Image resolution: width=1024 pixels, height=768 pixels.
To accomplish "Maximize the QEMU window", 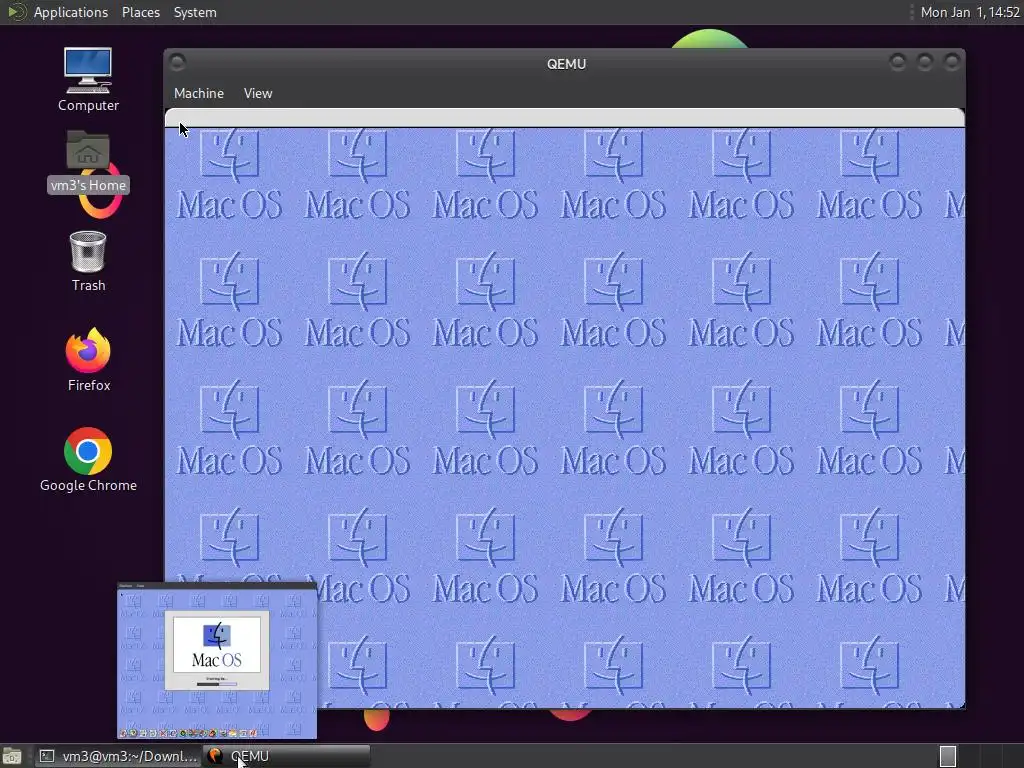I will click(x=925, y=62).
